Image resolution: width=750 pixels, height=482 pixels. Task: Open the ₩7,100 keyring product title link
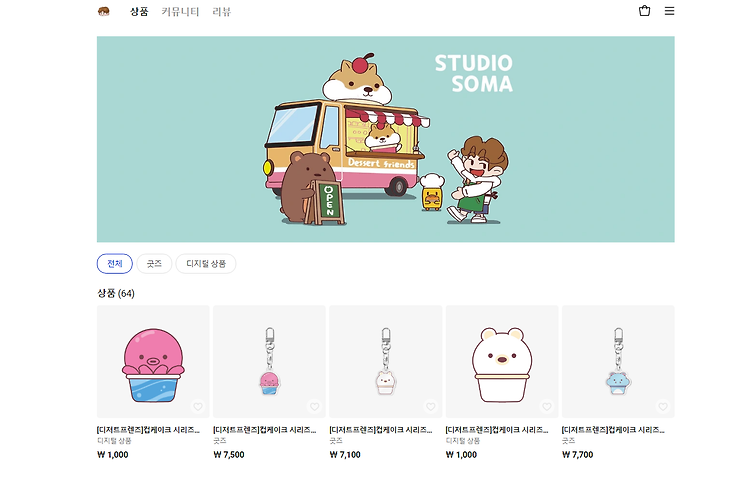[x=381, y=430]
